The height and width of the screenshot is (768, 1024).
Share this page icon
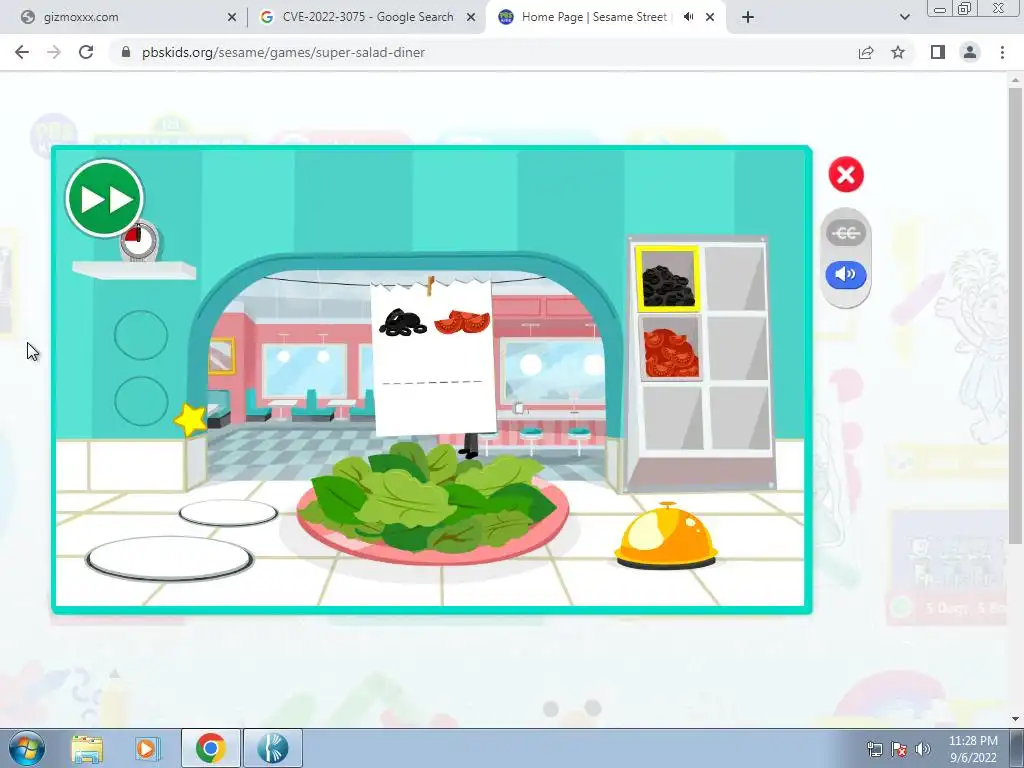[866, 52]
